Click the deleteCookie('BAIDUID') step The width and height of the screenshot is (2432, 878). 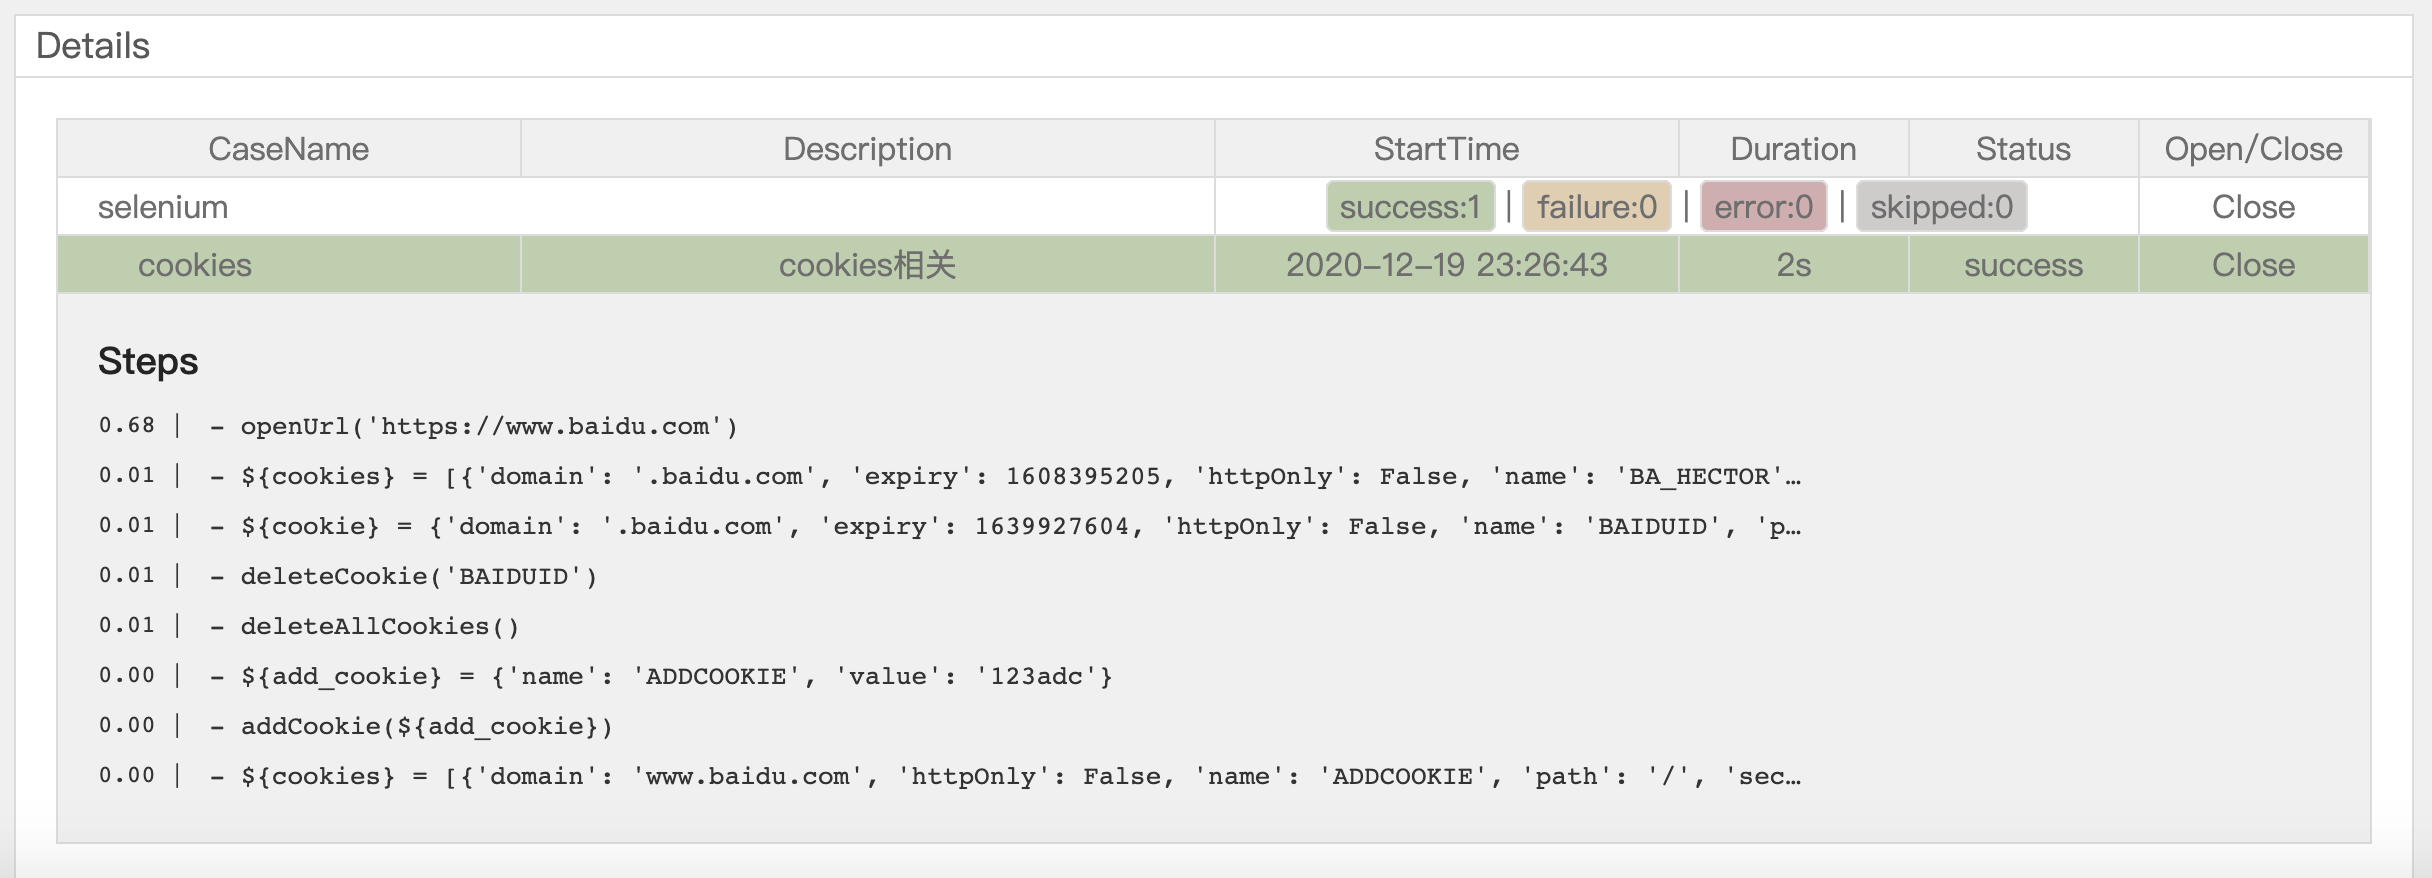[418, 577]
